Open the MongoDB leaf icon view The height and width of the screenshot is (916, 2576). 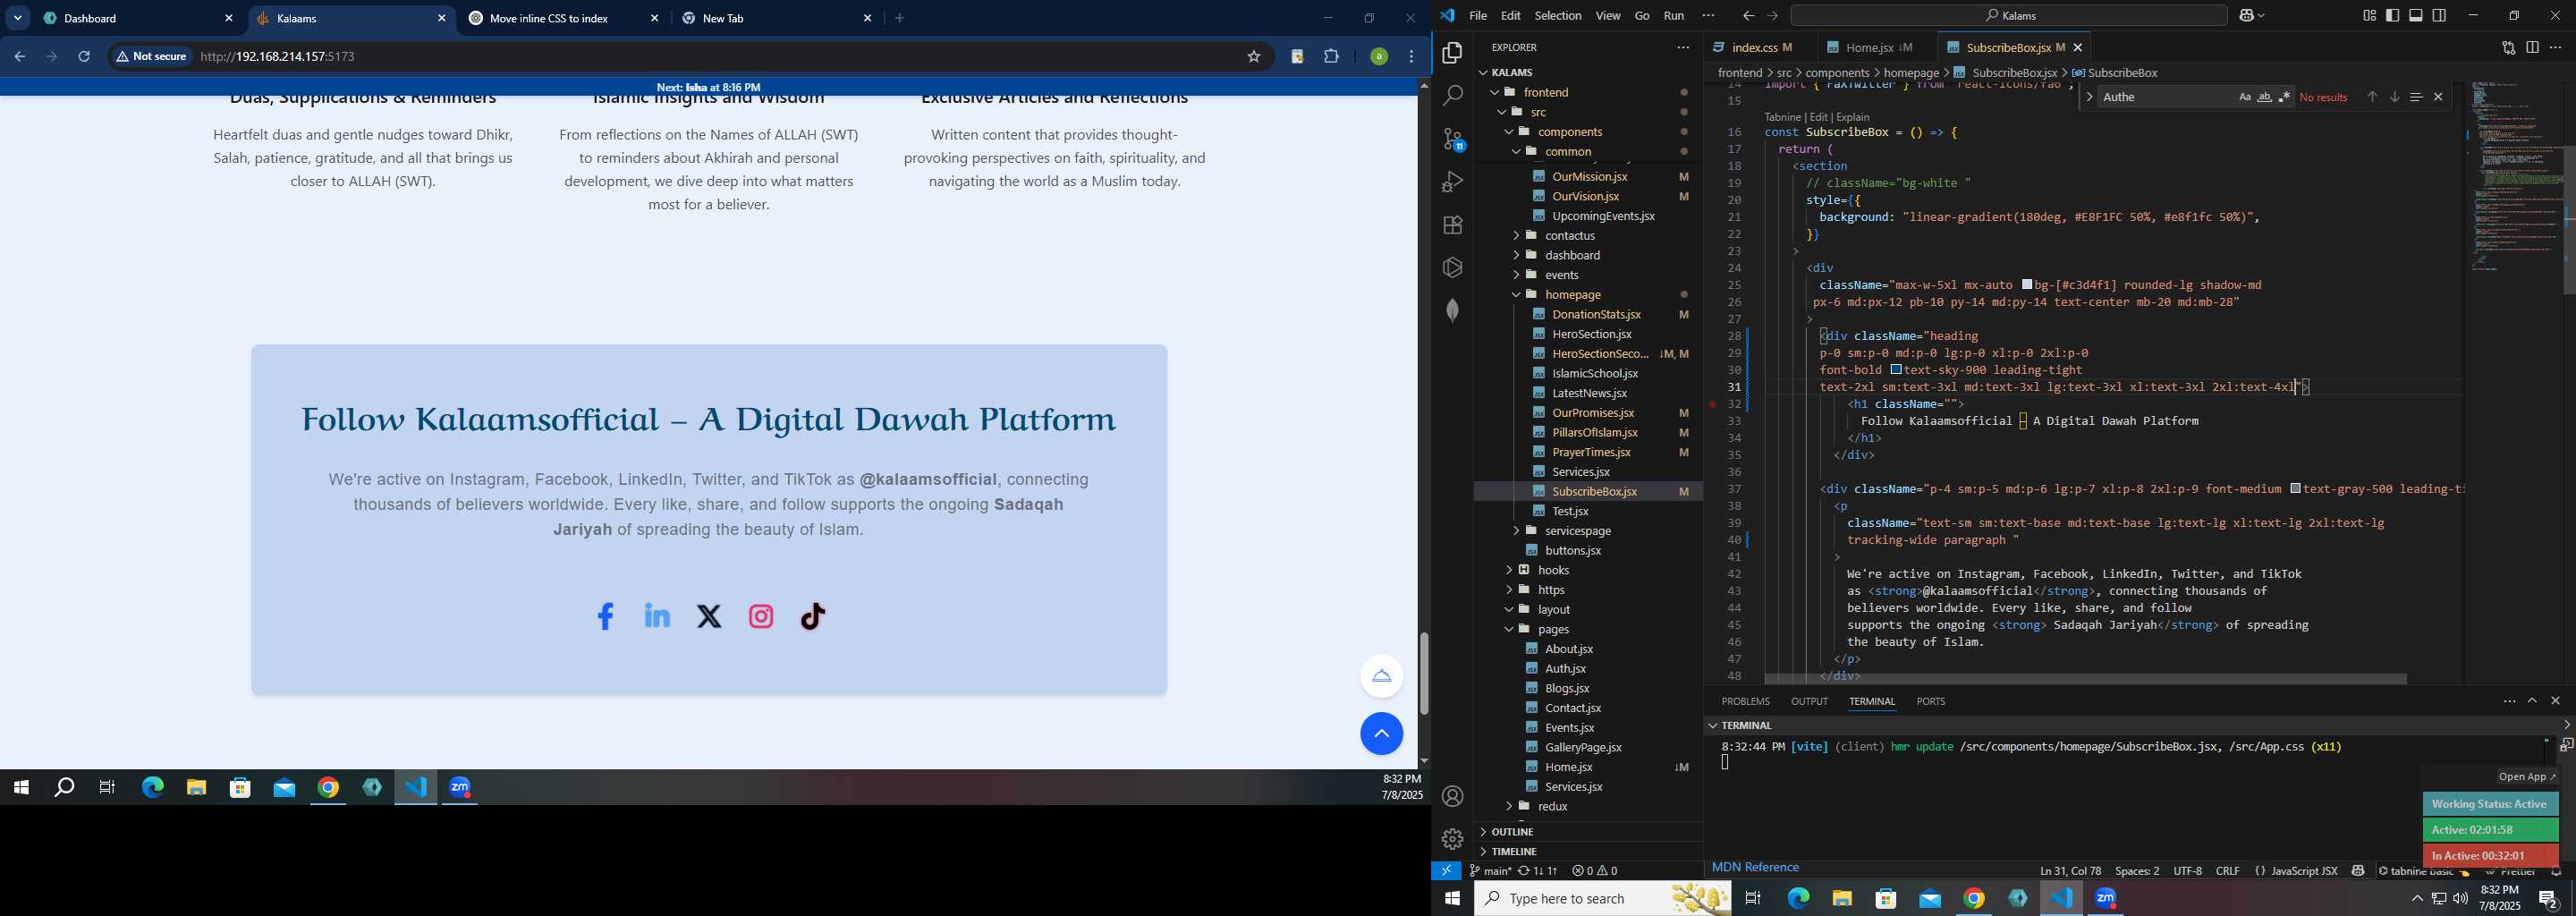(1452, 311)
